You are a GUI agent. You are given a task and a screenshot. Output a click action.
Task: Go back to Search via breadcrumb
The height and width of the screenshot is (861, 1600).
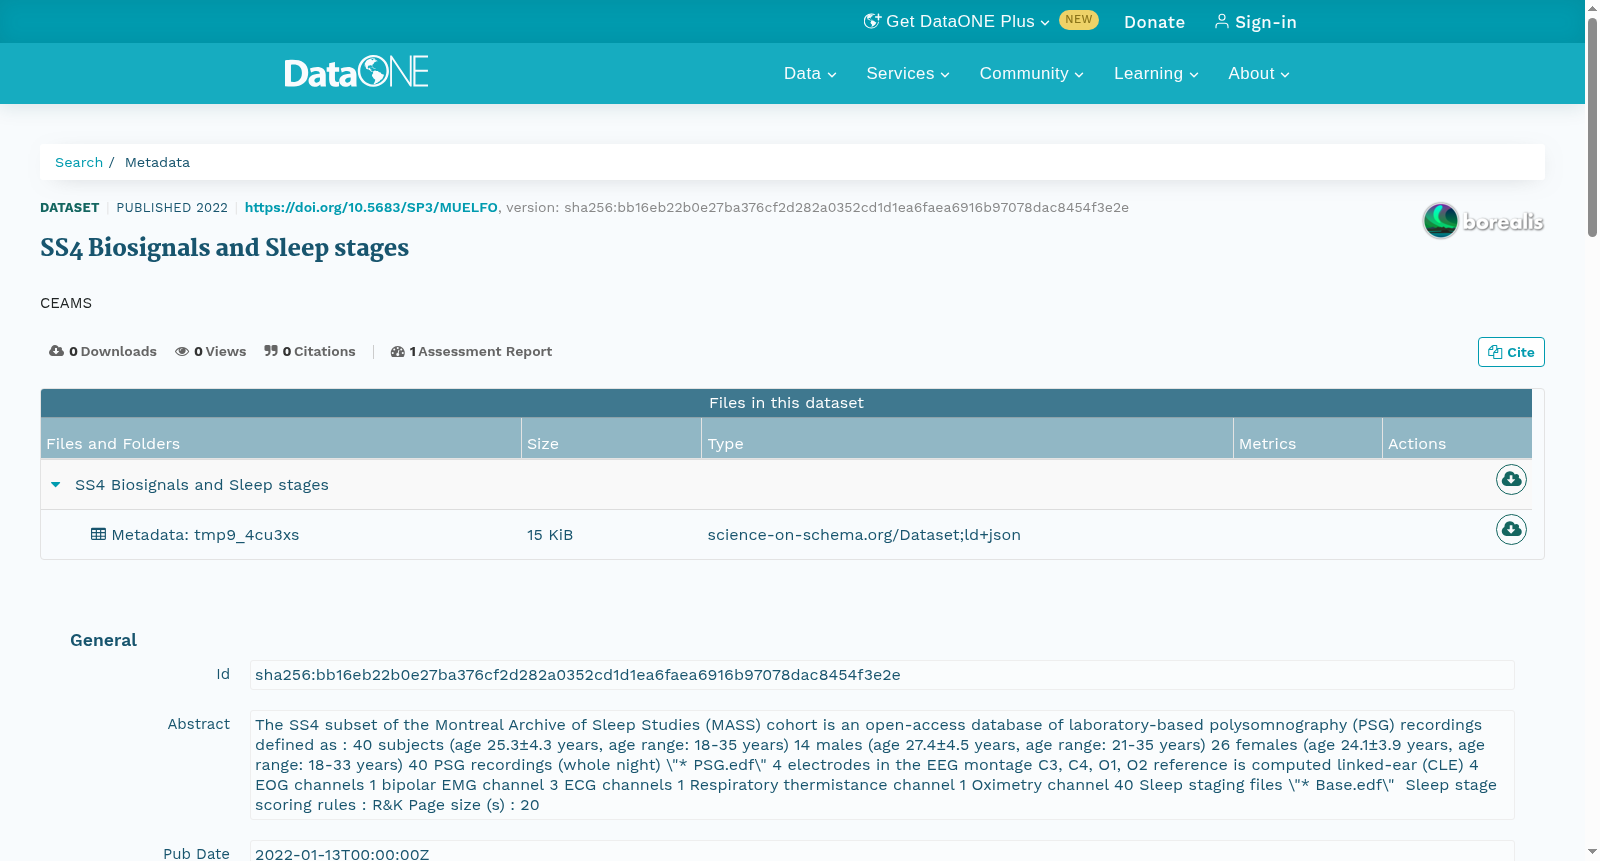tap(79, 162)
